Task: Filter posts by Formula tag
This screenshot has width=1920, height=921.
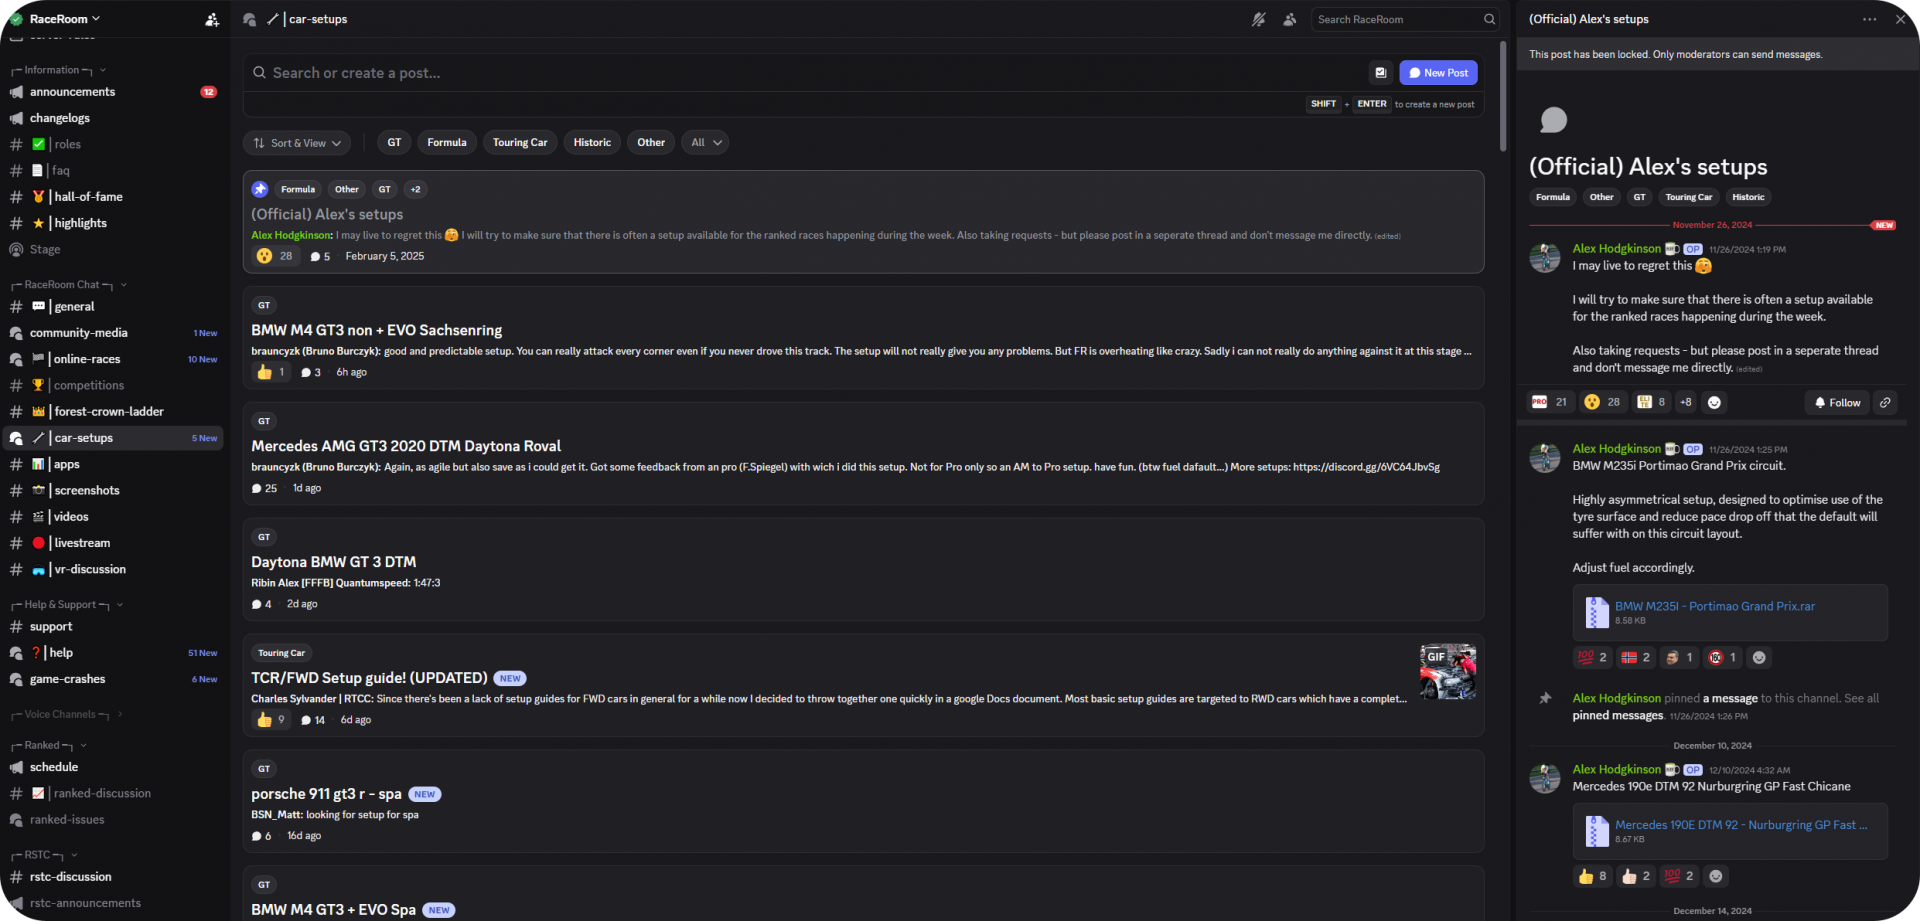Action: [x=447, y=143]
